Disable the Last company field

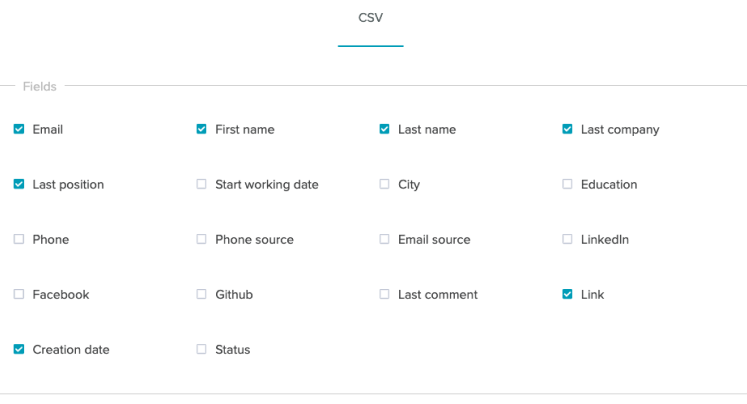pyautogui.click(x=567, y=129)
